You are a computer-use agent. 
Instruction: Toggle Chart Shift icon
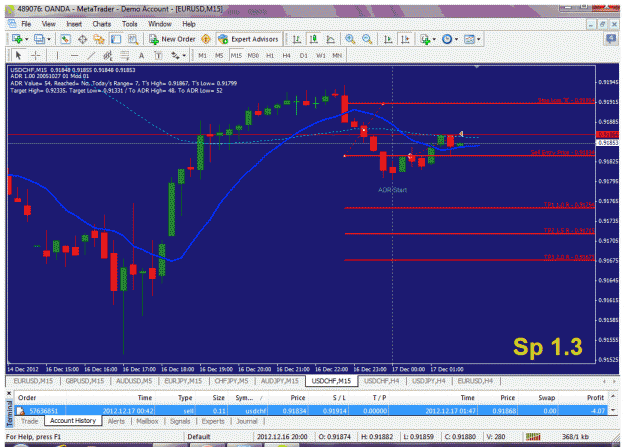pos(405,39)
